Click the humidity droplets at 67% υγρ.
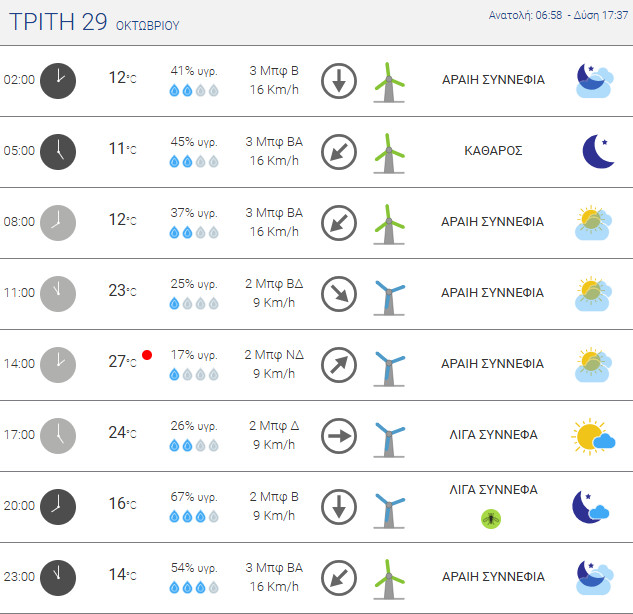The width and height of the screenshot is (633, 614). (194, 516)
